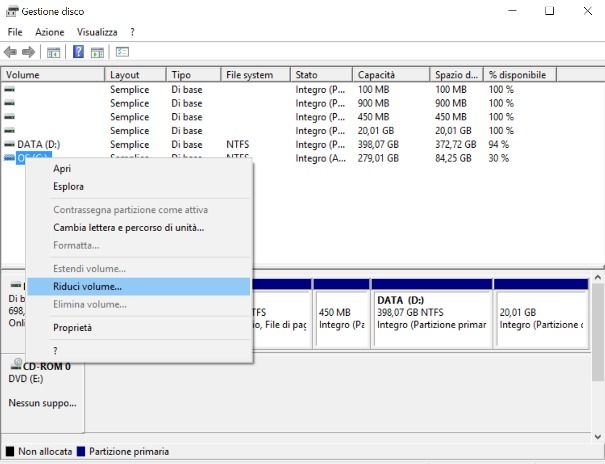The height and width of the screenshot is (464, 605).
Task: Sort by the Tipo column header
Action: point(194,74)
